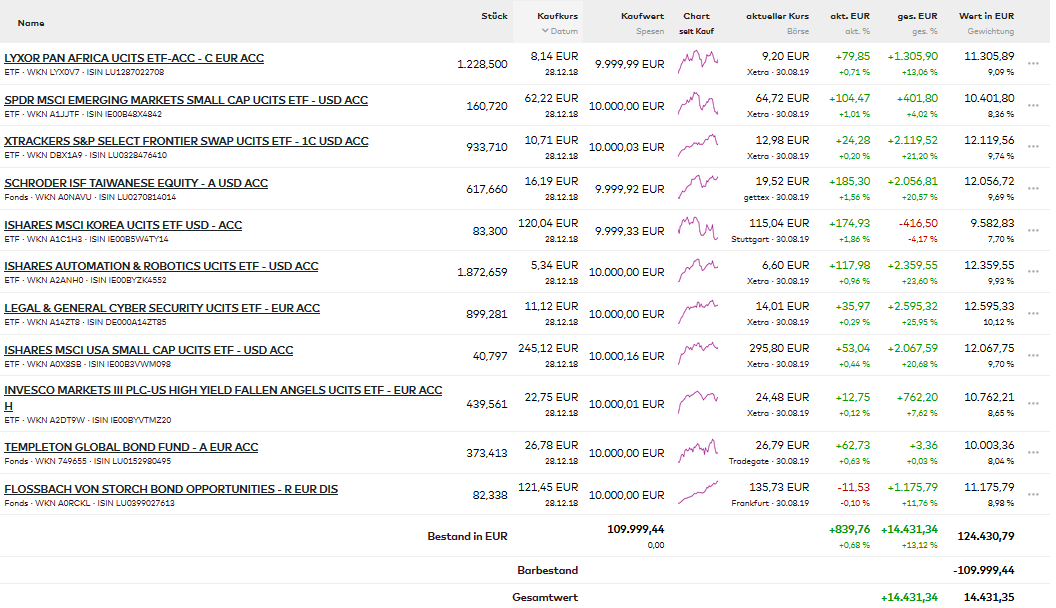The width and height of the screenshot is (1056, 608).
Task: Open three-dot menu for Lyxor Pan Africa ETF
Action: [x=1033, y=64]
